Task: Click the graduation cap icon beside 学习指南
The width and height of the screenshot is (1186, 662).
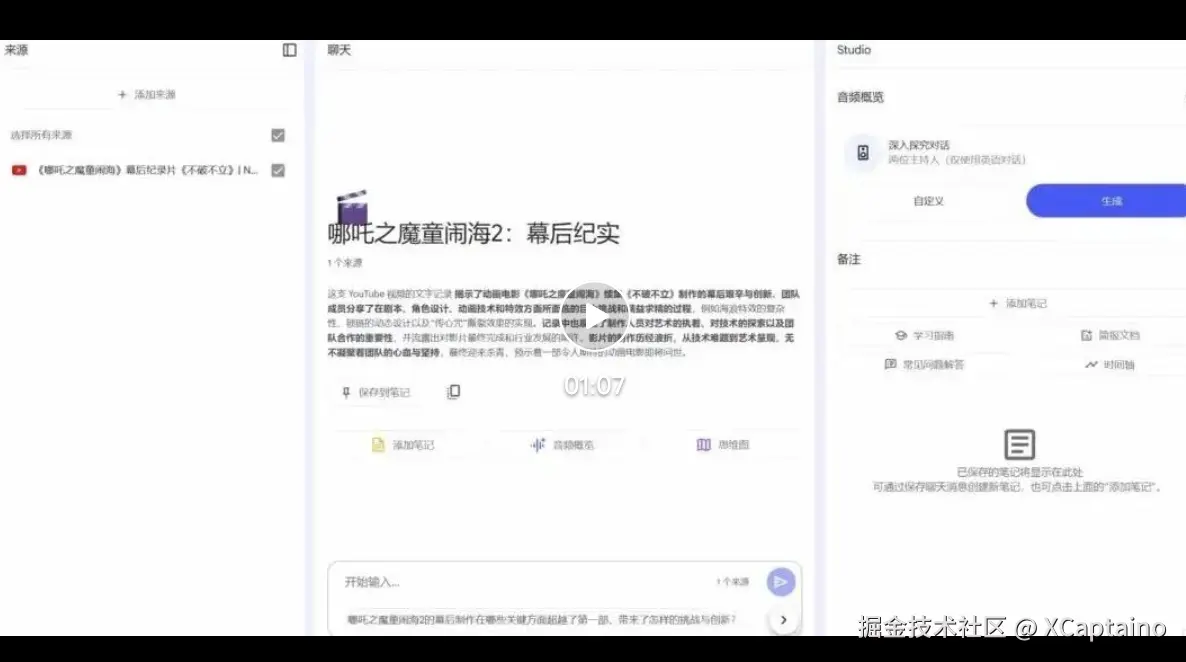Action: (x=900, y=335)
